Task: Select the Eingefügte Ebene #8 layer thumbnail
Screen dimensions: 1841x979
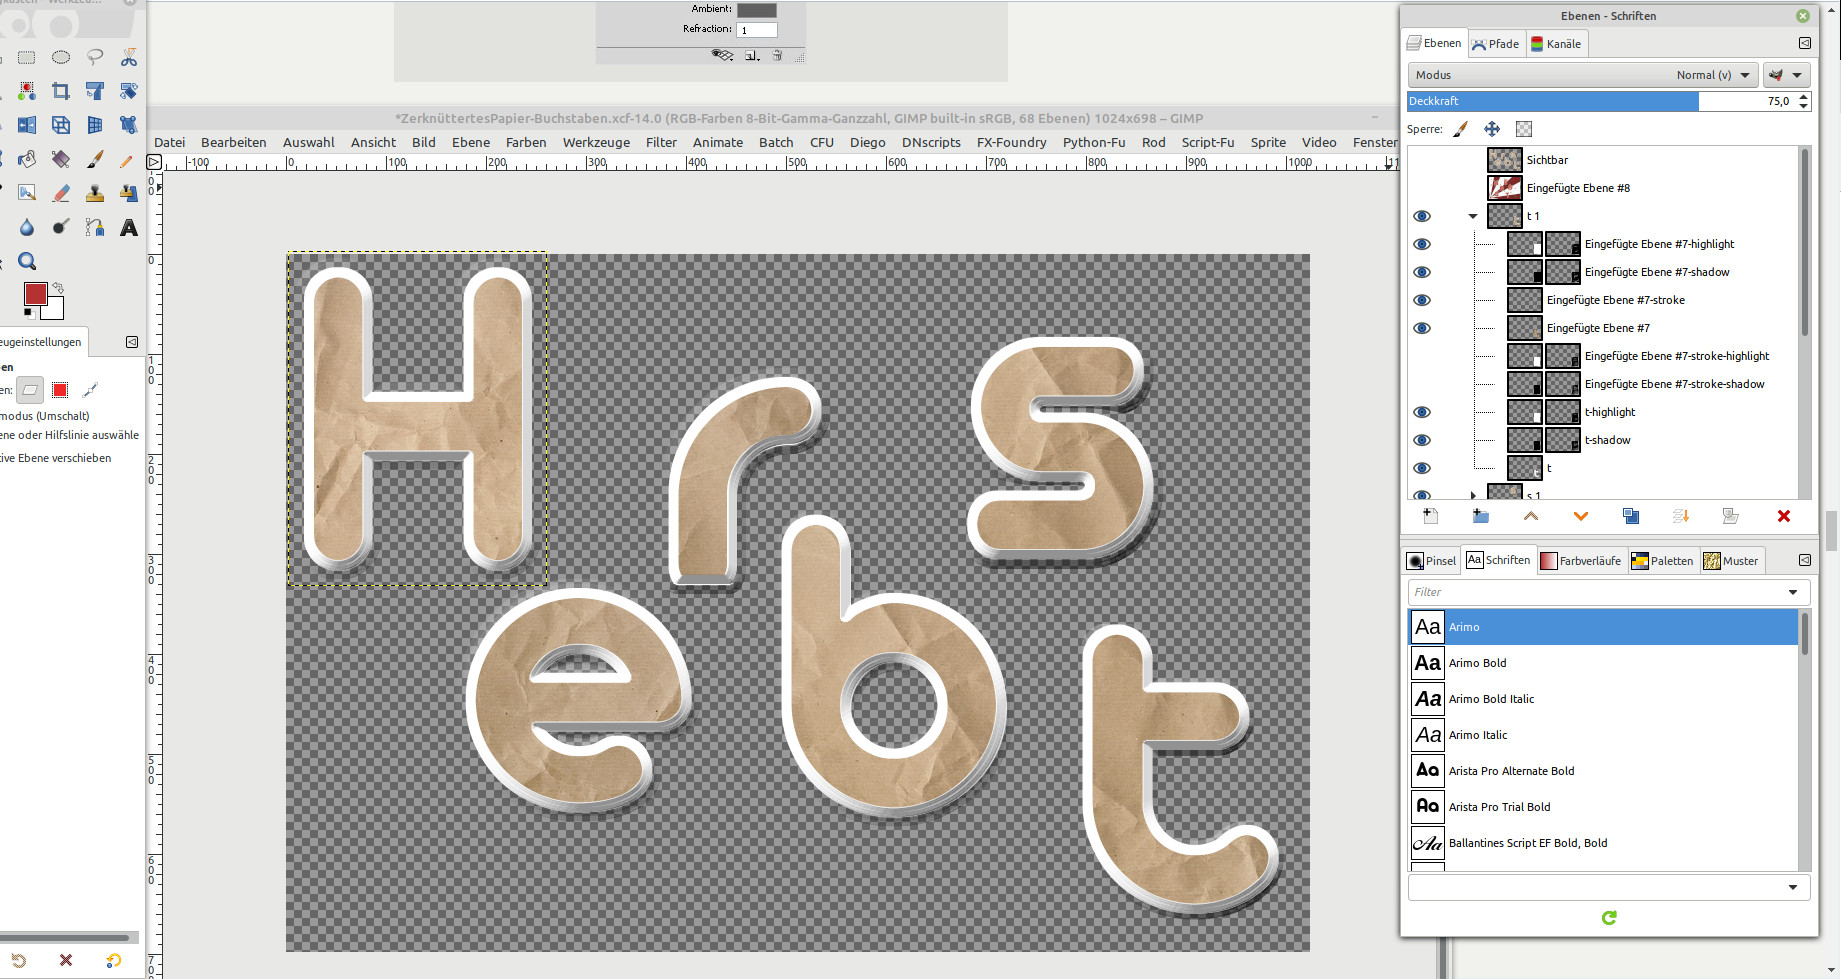Action: point(1505,188)
